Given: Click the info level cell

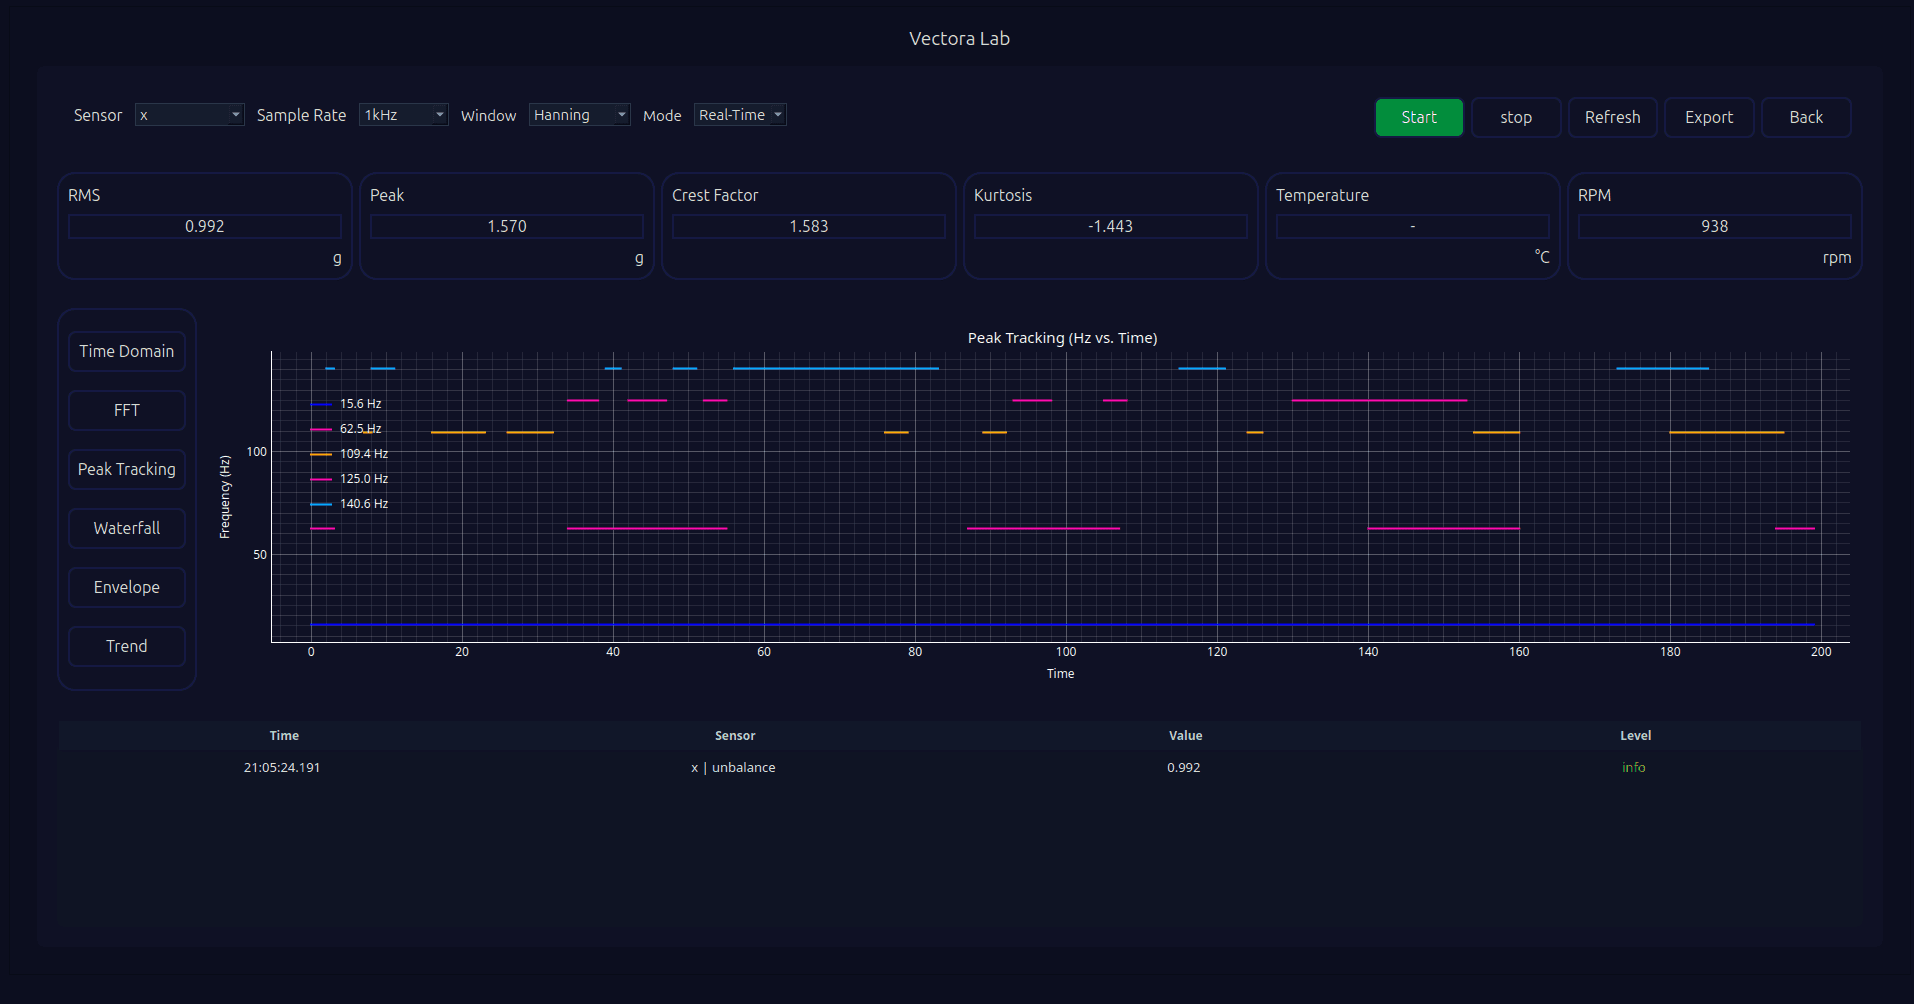Looking at the screenshot, I should pos(1634,768).
